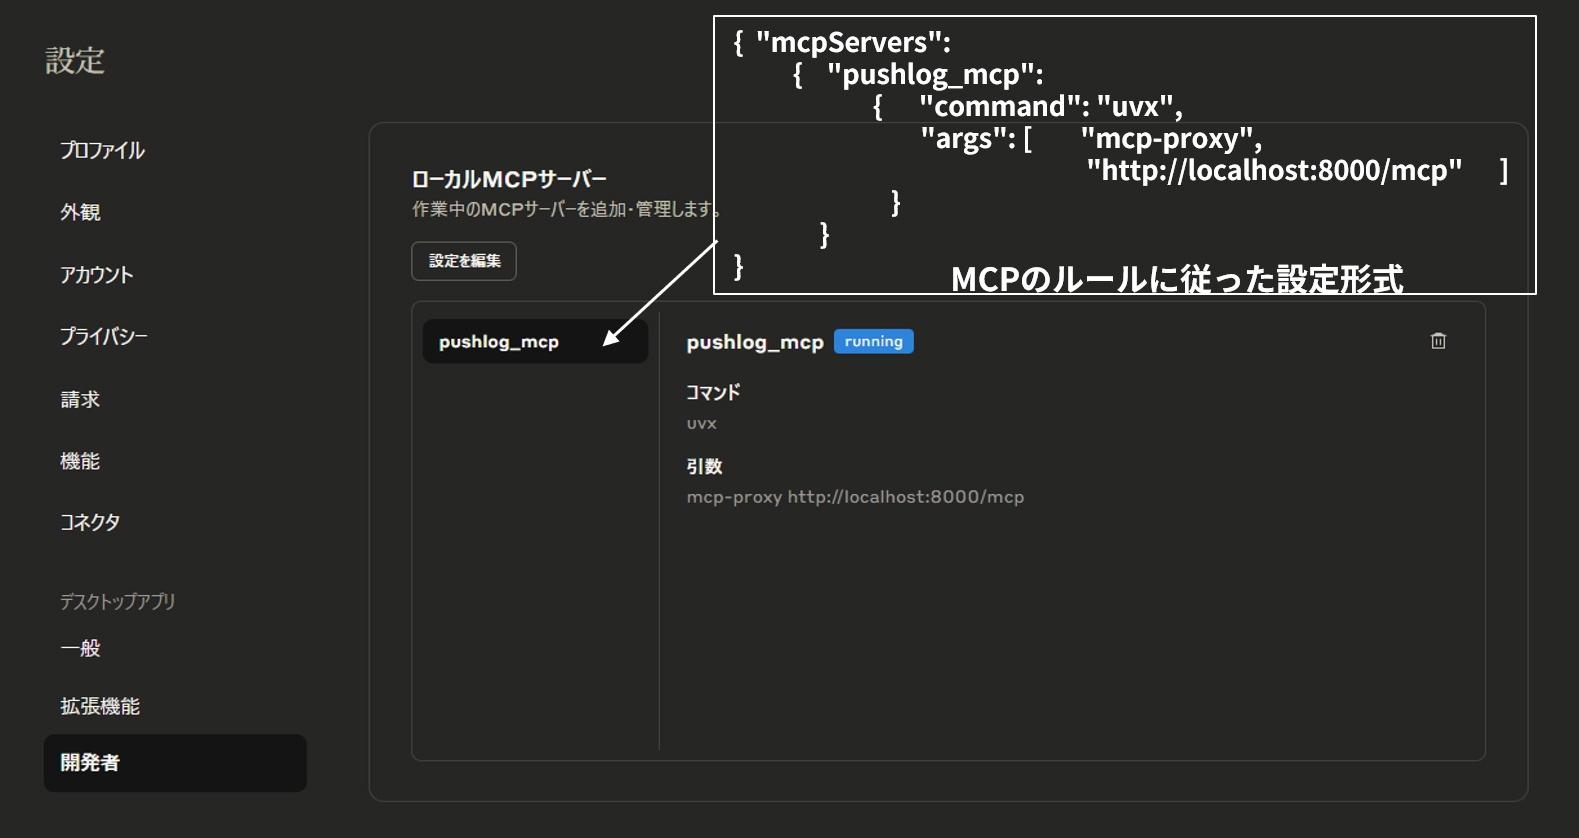Open the プロファイル settings page
The image size is (1579, 838).
102,150
